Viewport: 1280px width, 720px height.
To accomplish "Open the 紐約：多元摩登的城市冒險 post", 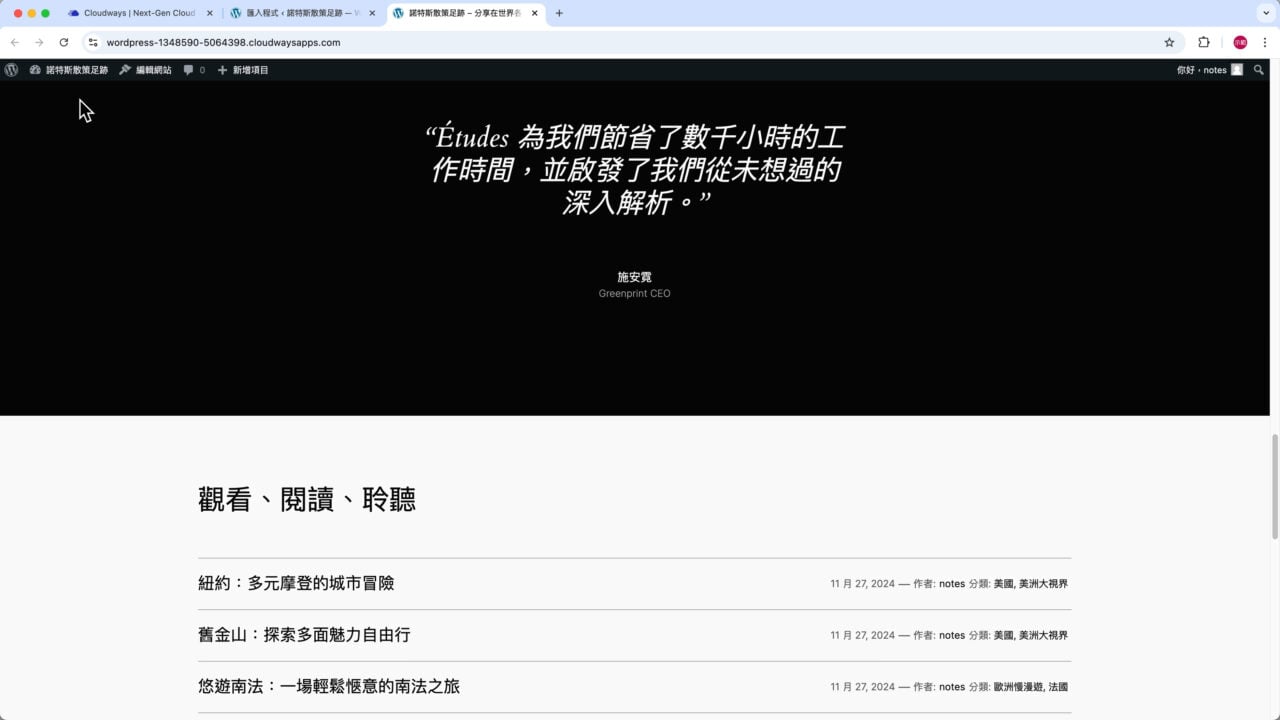I will click(x=296, y=583).
